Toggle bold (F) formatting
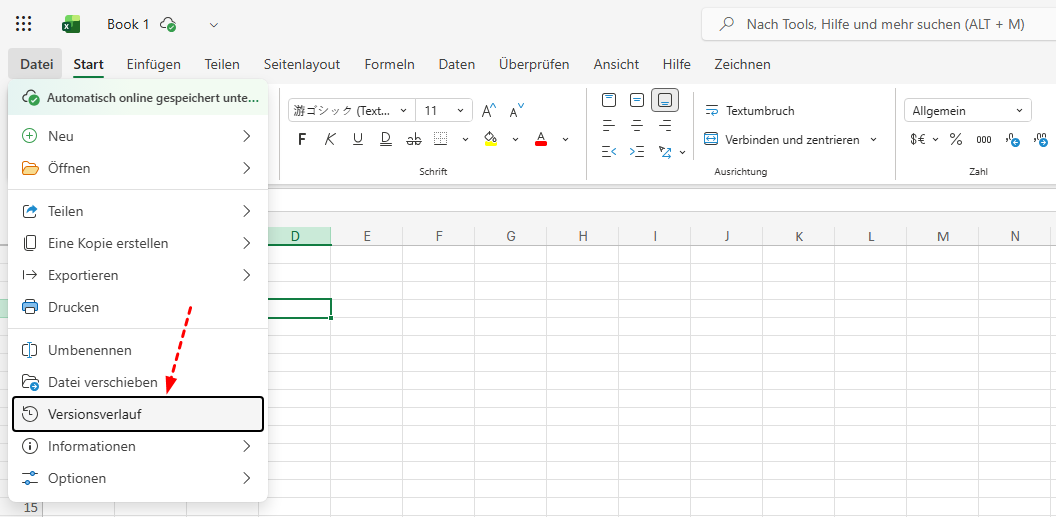The image size is (1056, 517). tap(302, 140)
